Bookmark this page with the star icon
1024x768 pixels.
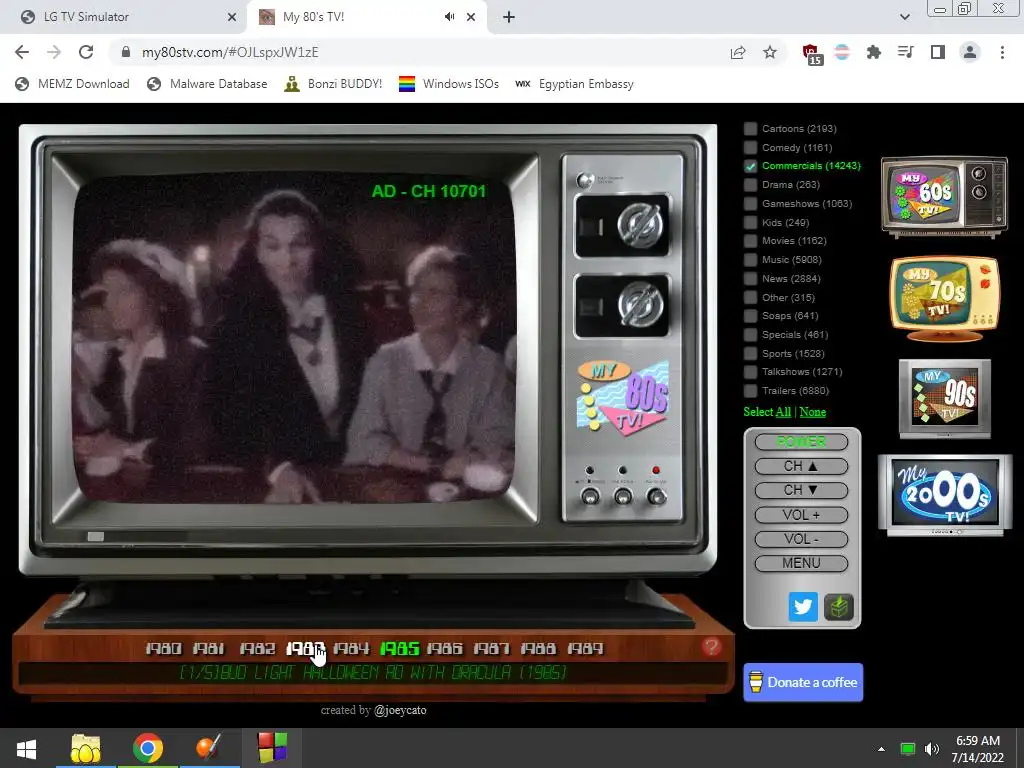(x=770, y=52)
